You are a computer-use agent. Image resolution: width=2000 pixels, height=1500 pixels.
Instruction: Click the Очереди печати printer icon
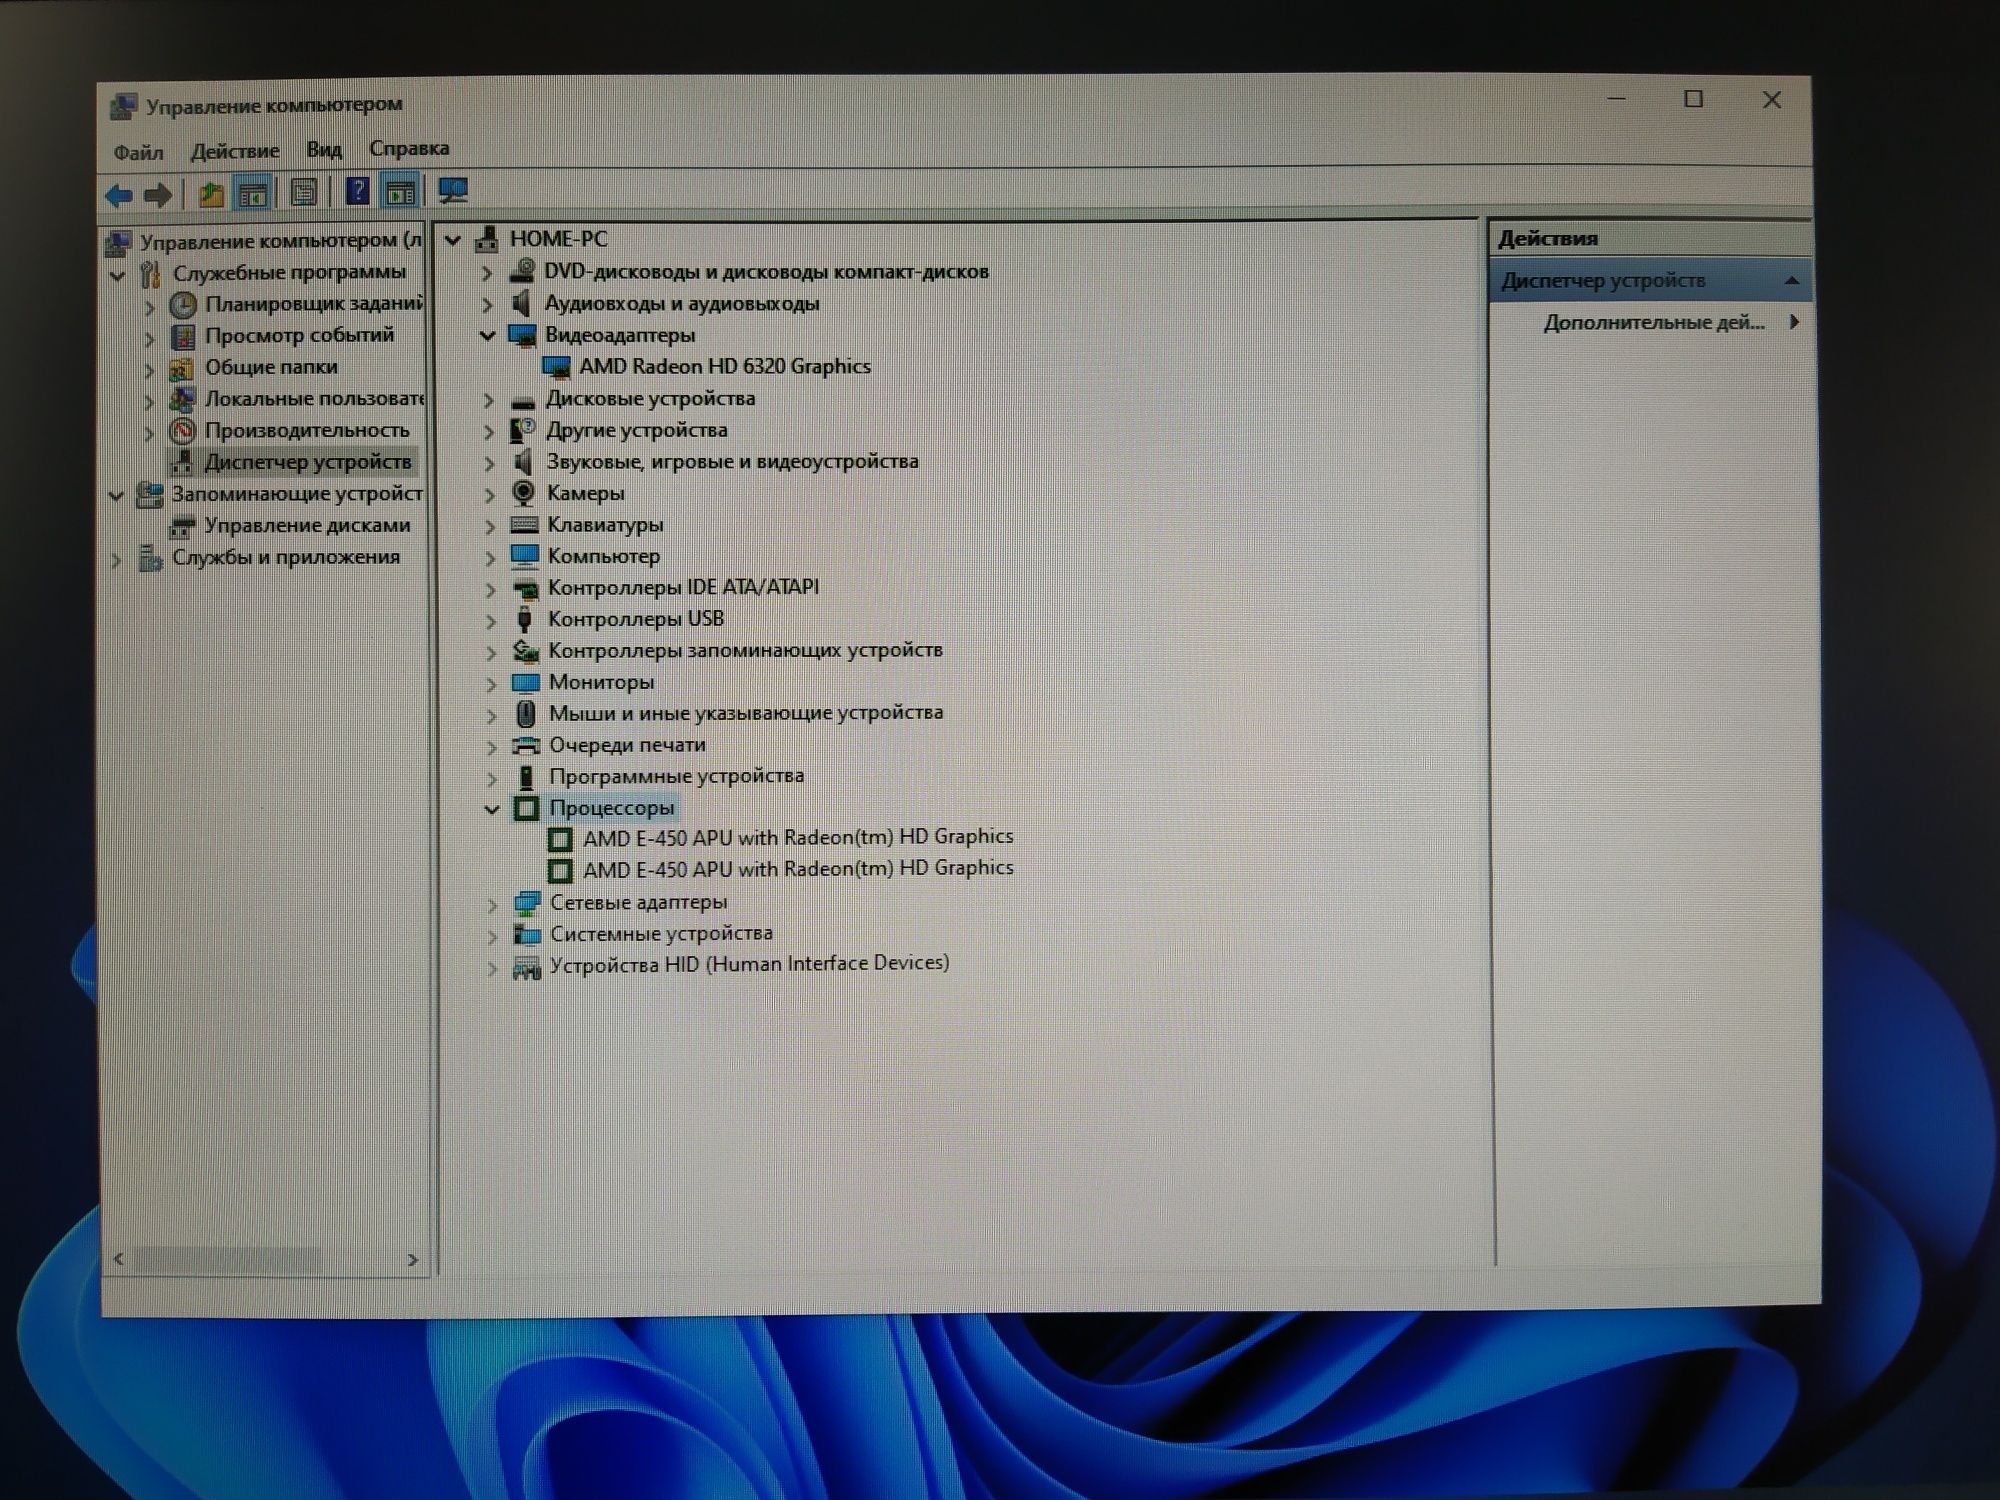tap(526, 745)
